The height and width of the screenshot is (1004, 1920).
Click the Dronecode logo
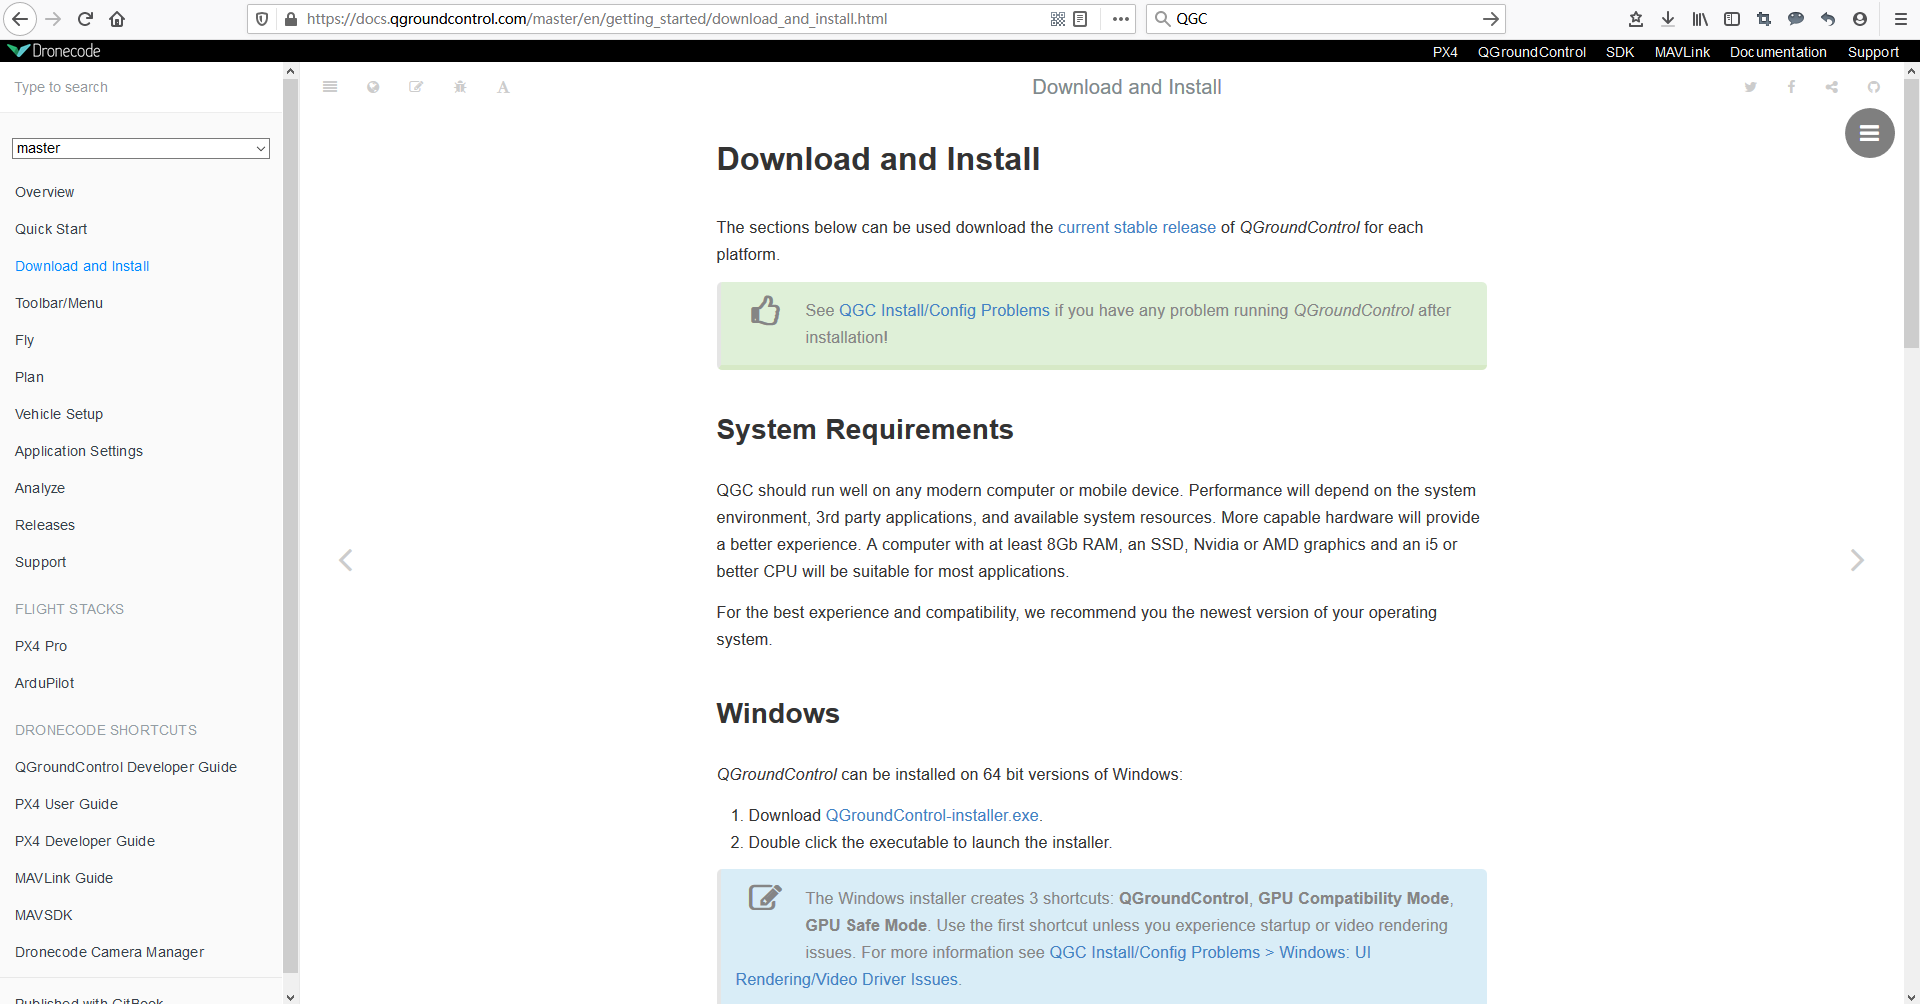click(54, 51)
